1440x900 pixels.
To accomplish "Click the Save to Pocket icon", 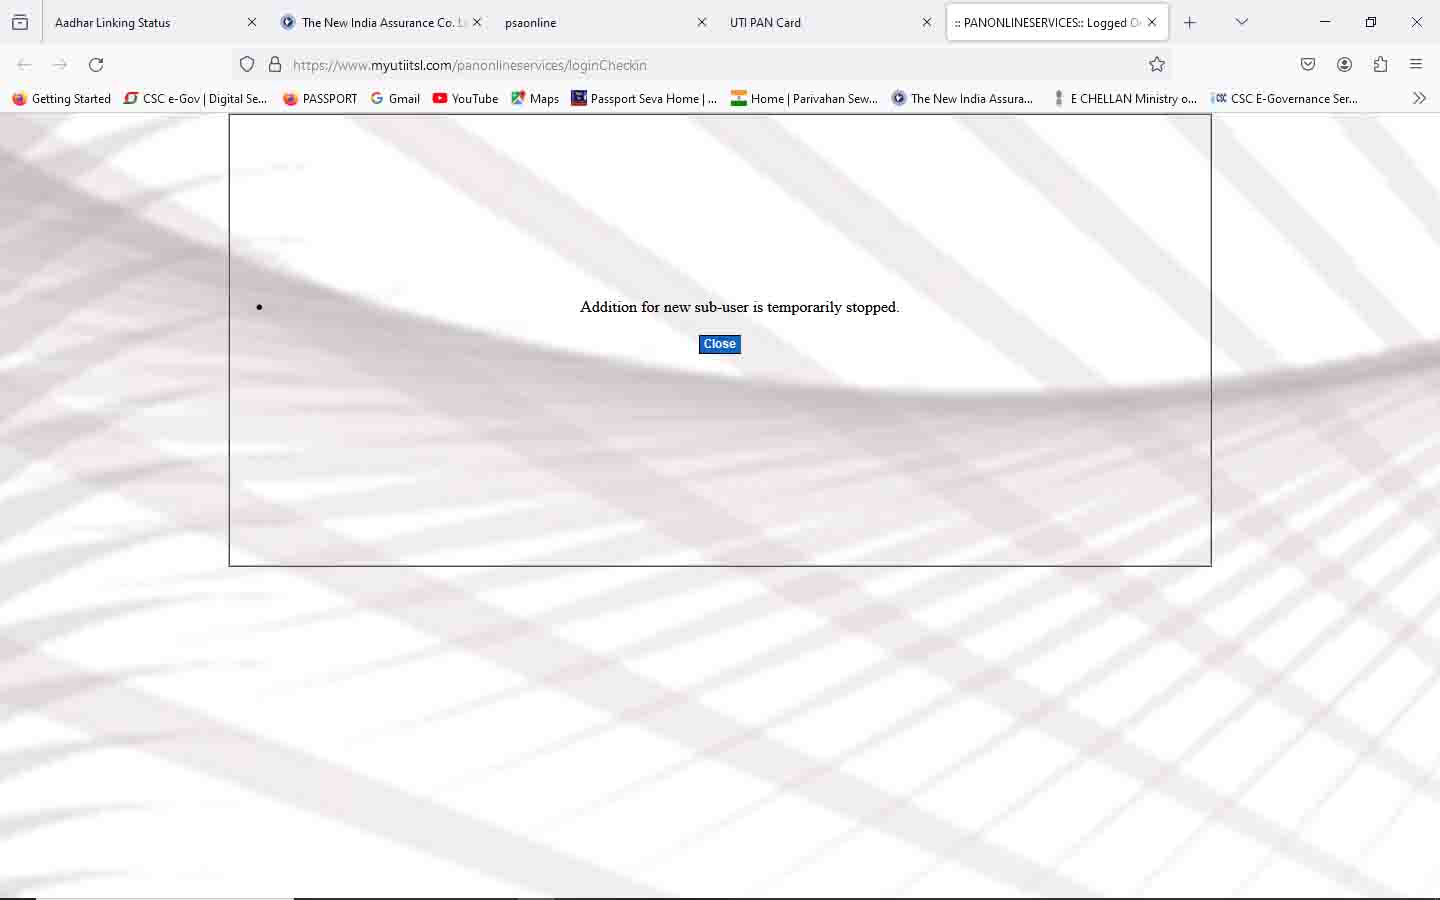I will (x=1308, y=65).
